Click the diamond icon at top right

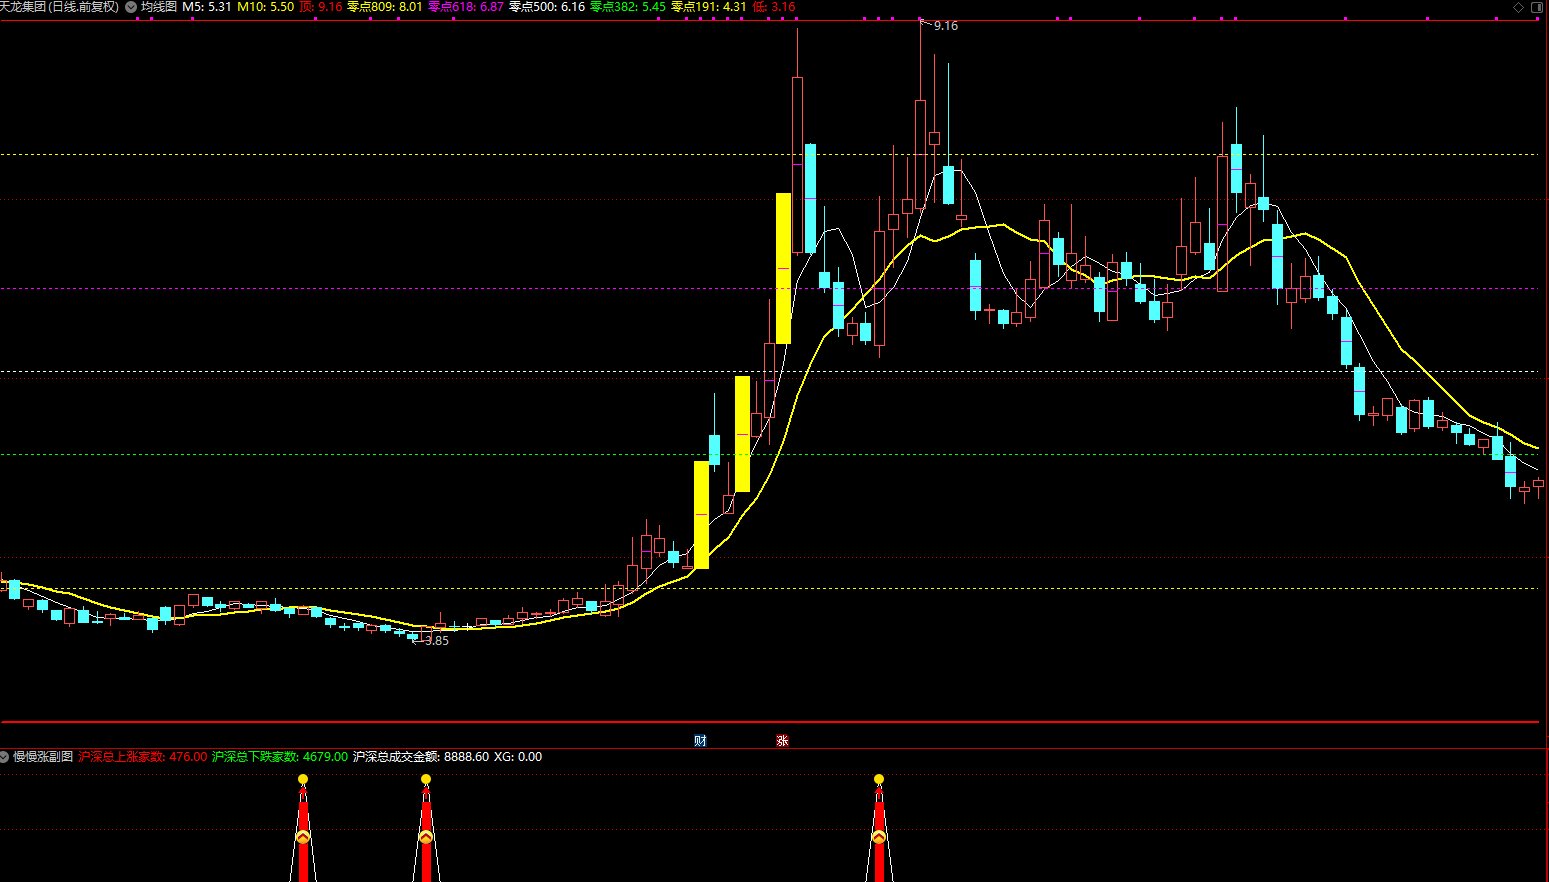(1519, 7)
